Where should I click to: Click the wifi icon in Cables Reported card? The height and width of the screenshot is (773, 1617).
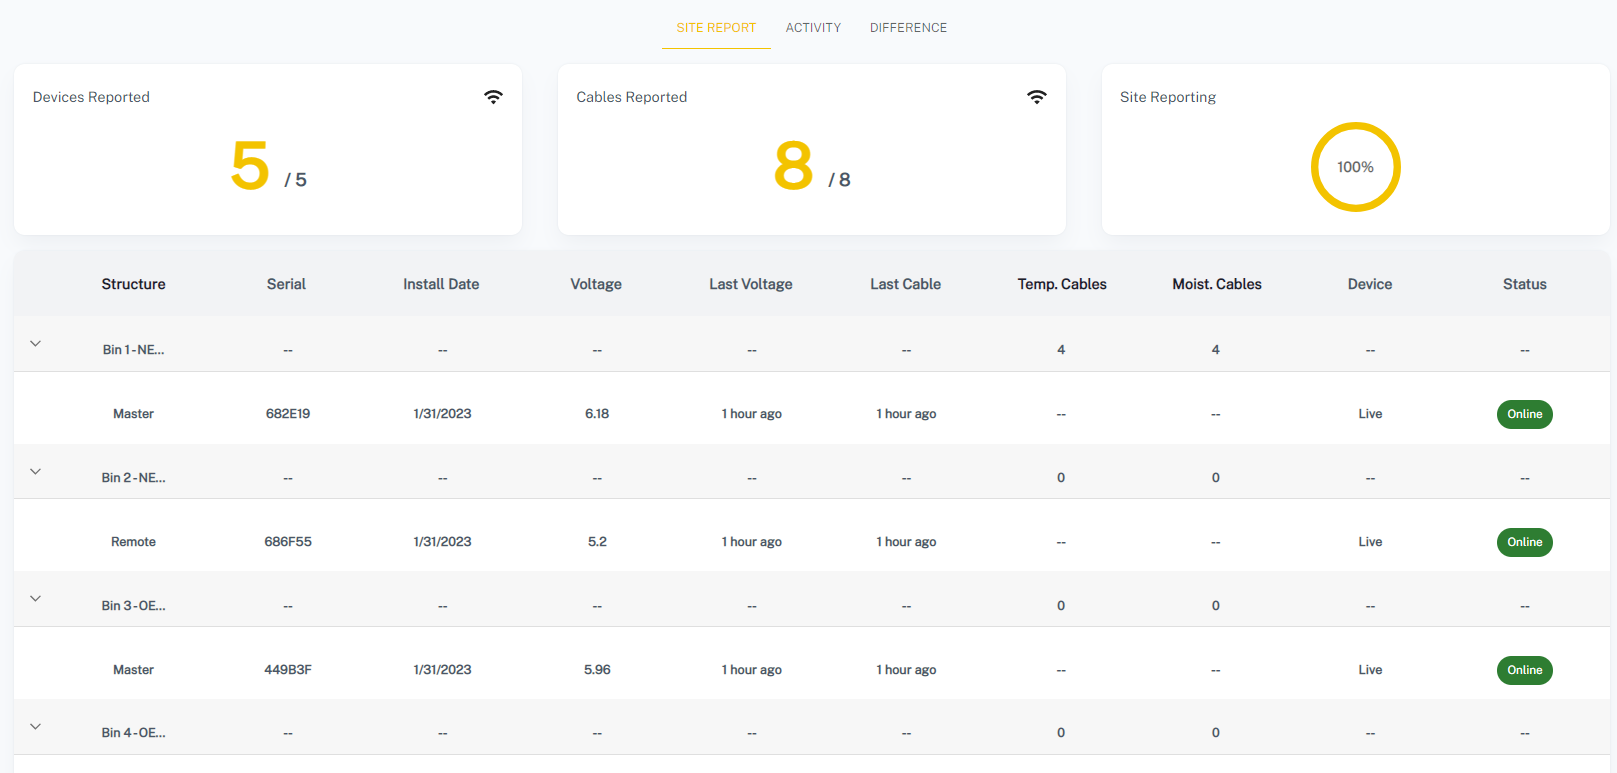point(1036,97)
